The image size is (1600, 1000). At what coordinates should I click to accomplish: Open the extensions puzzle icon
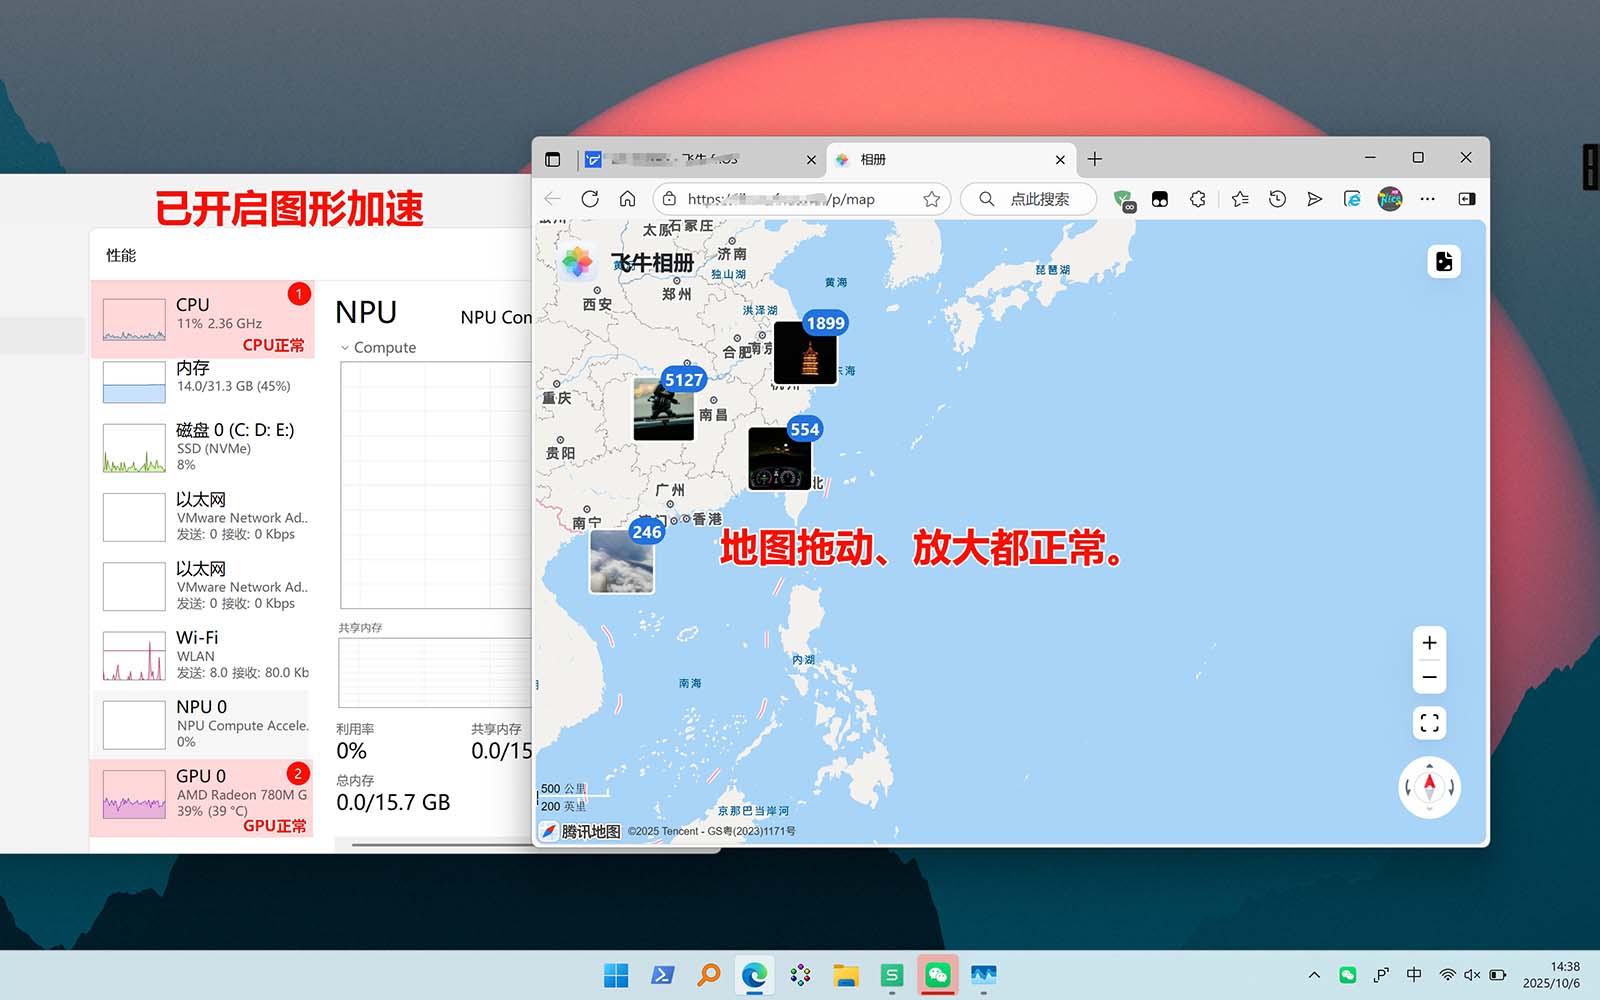click(x=1198, y=199)
